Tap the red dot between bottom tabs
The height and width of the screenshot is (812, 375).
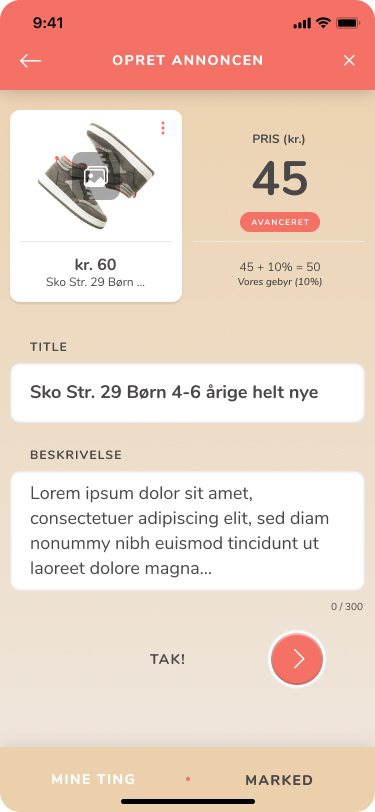pos(188,779)
